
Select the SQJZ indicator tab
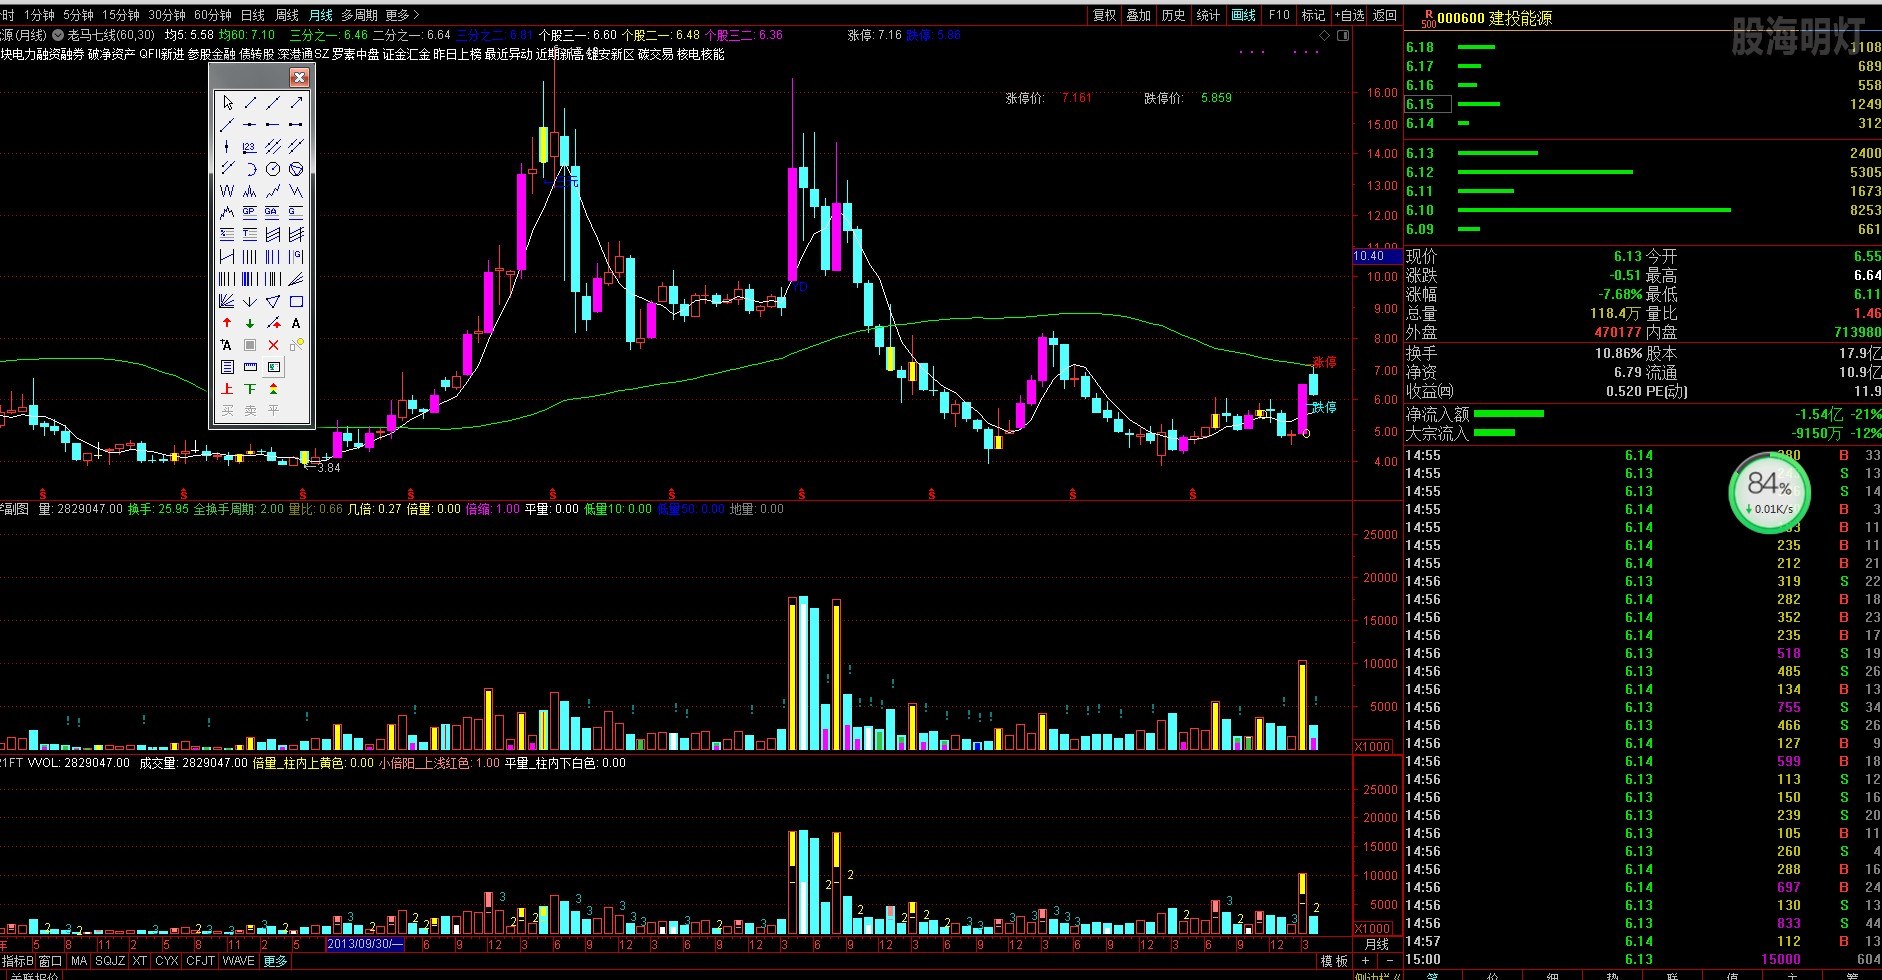[x=110, y=961]
